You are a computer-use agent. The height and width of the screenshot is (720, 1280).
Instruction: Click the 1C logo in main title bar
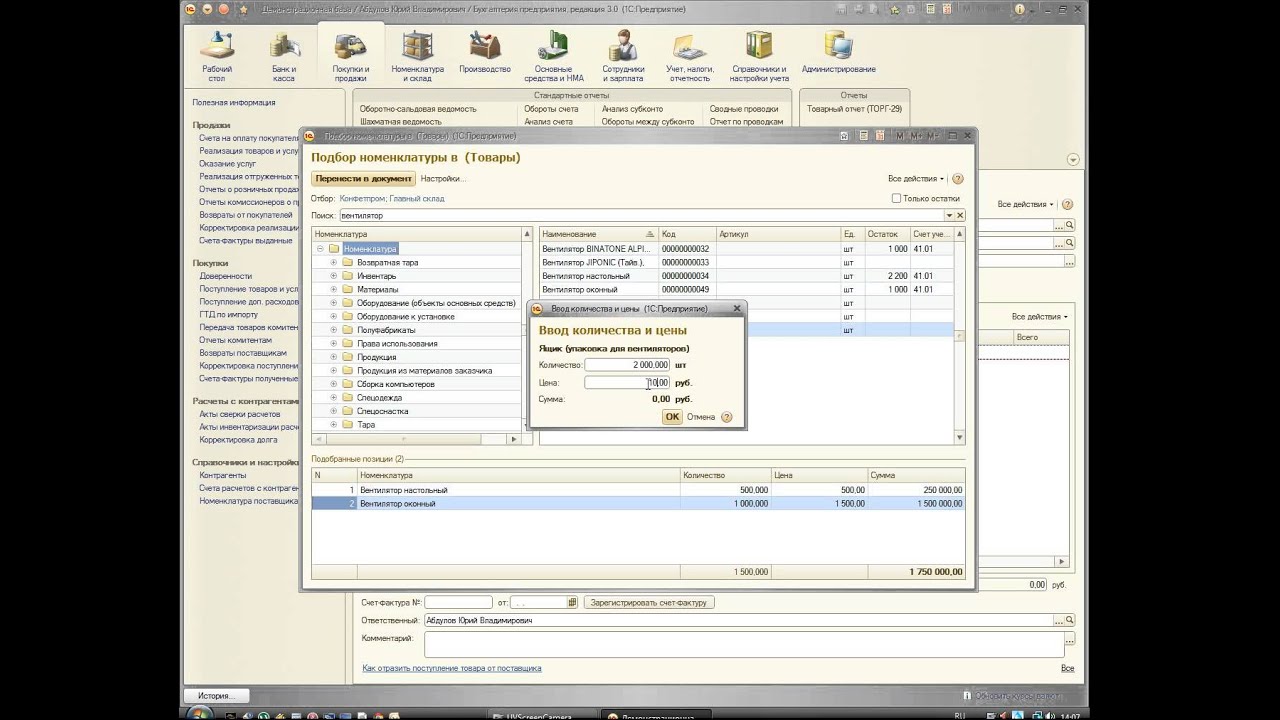(x=190, y=9)
